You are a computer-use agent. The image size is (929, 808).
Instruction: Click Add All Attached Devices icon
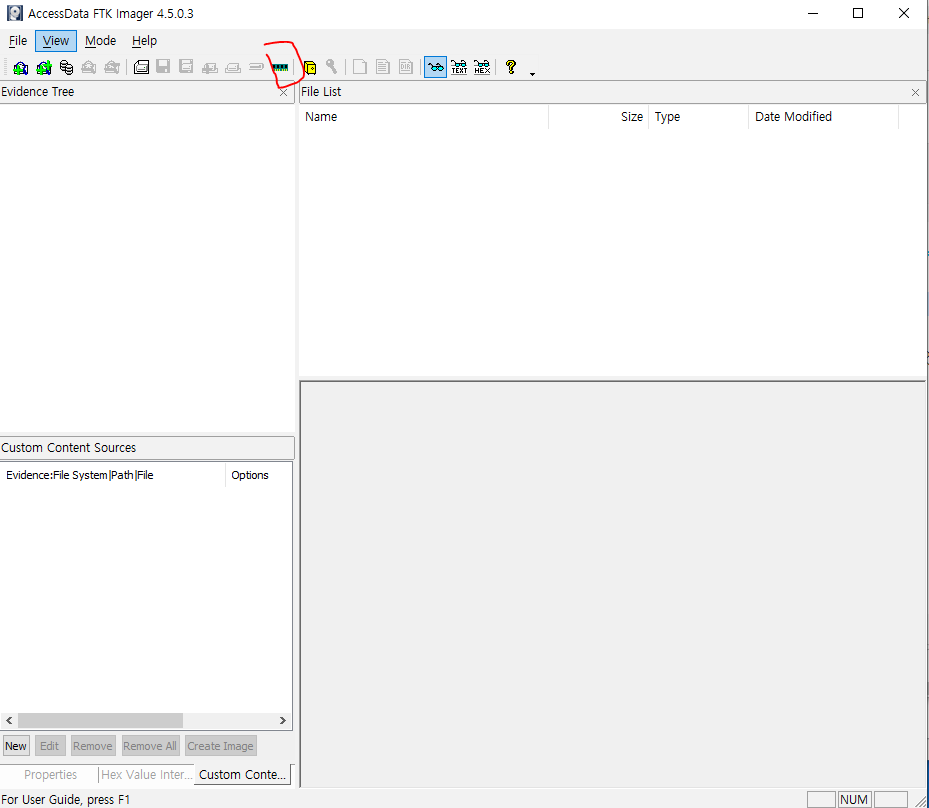pos(44,68)
